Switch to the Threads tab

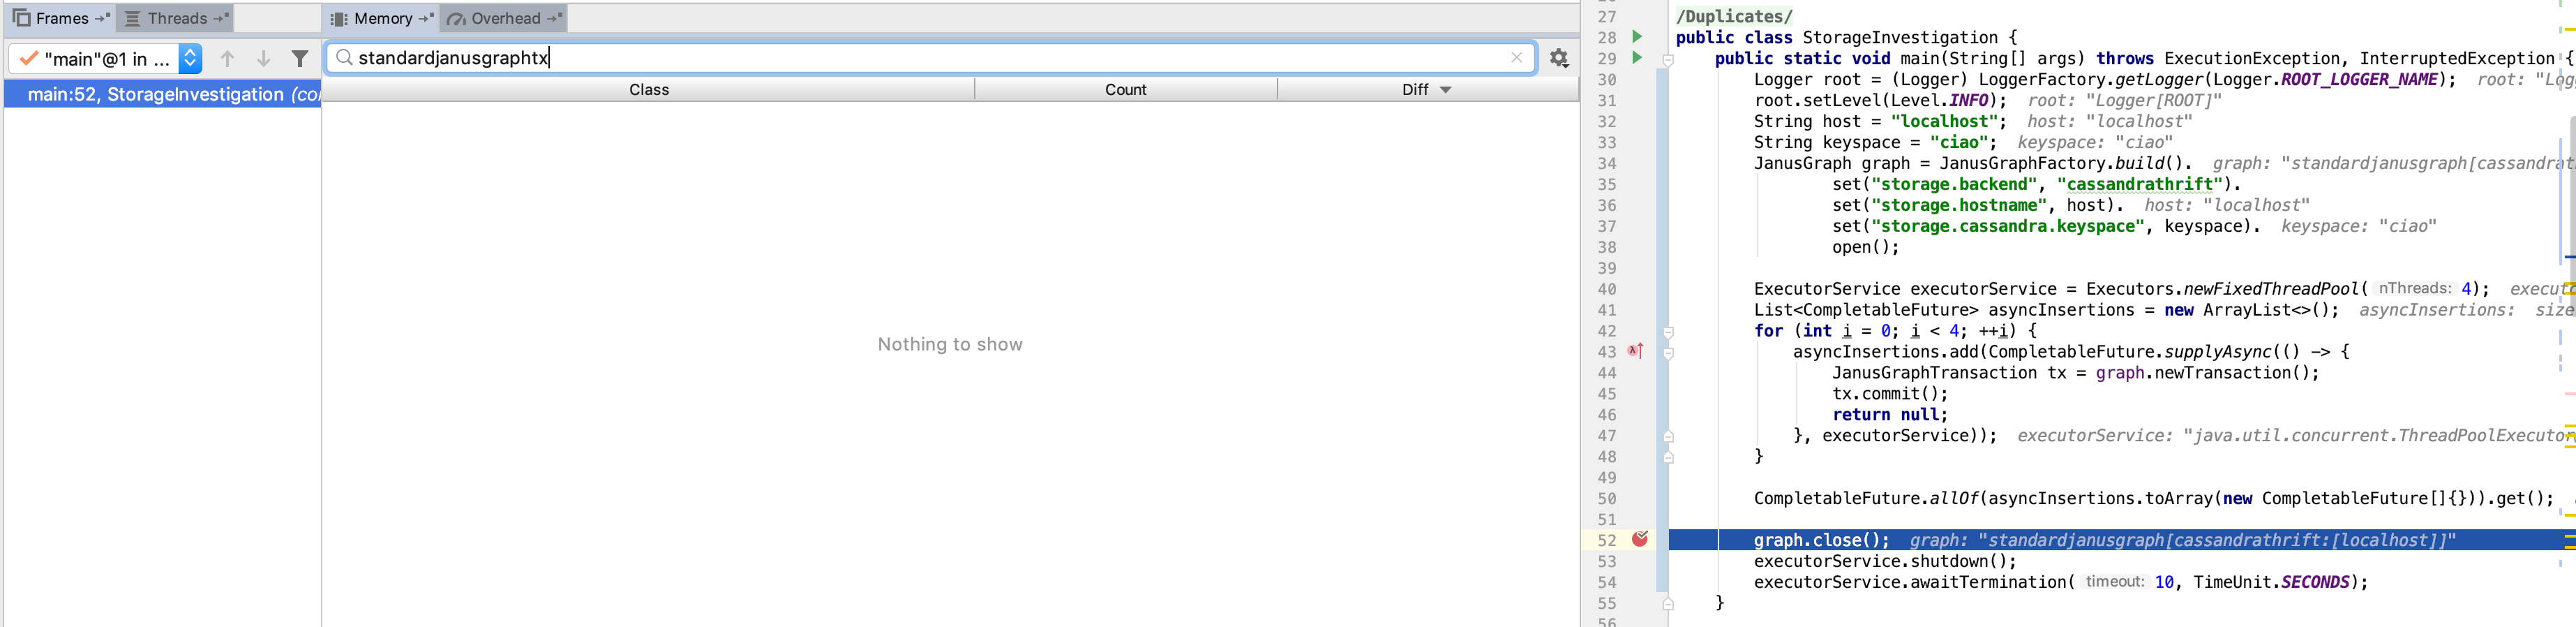click(x=175, y=18)
